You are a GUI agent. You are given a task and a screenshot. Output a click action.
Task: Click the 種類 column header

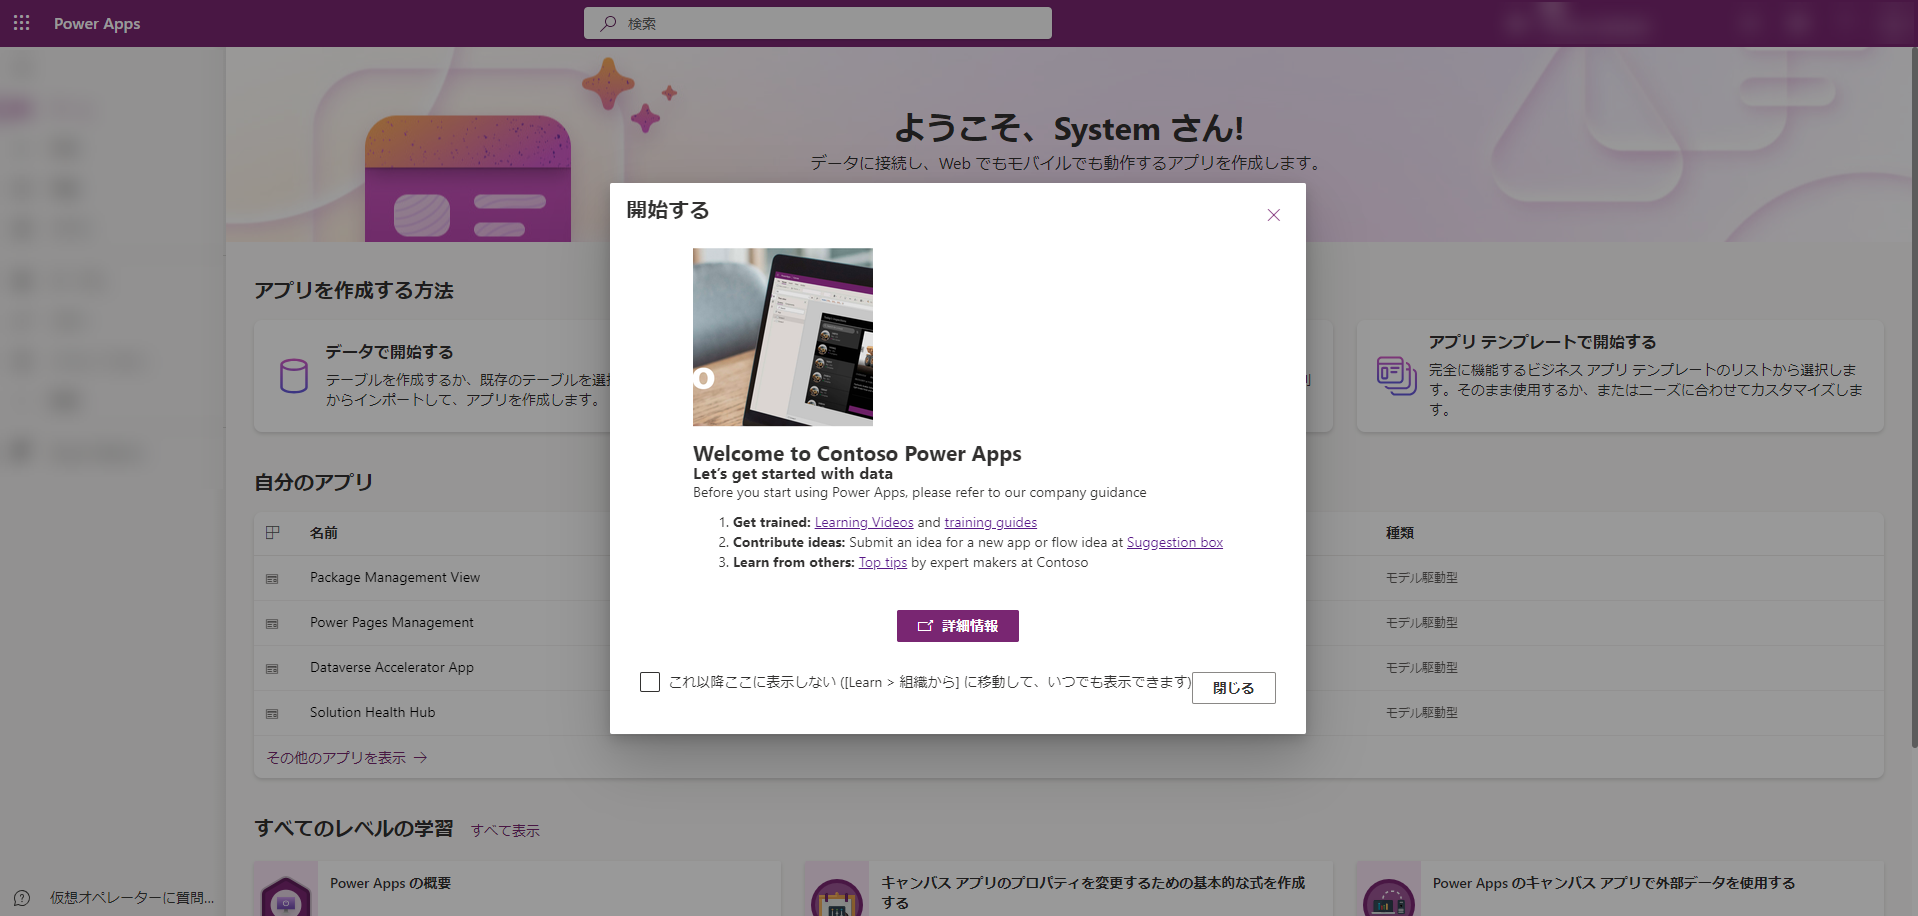pos(1399,533)
